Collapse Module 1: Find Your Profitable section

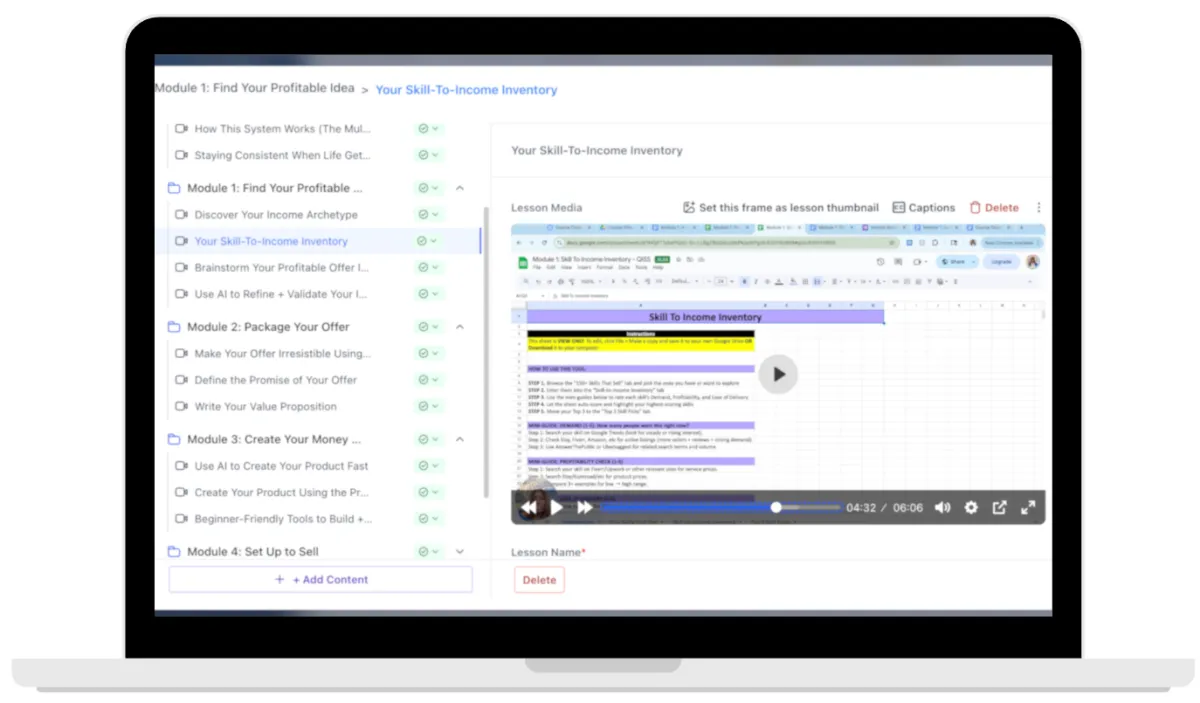coord(460,188)
